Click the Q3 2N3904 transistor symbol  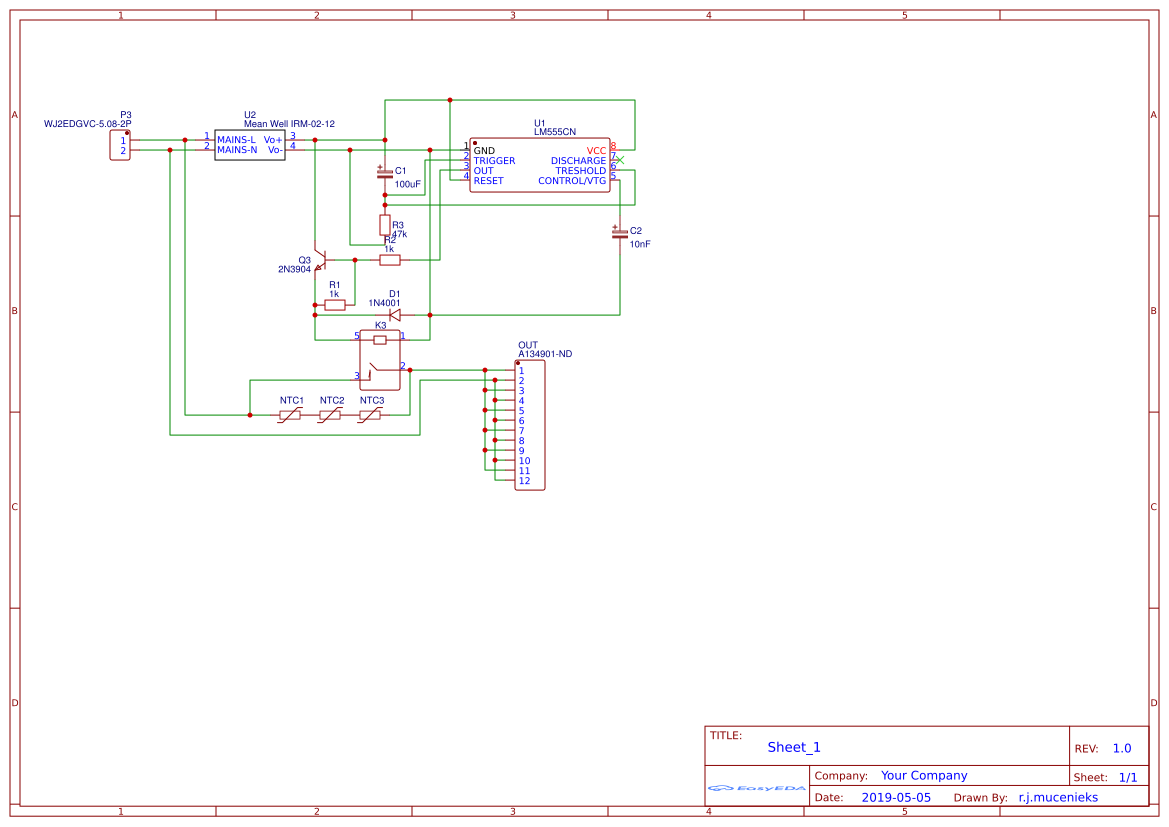pyautogui.click(x=319, y=261)
